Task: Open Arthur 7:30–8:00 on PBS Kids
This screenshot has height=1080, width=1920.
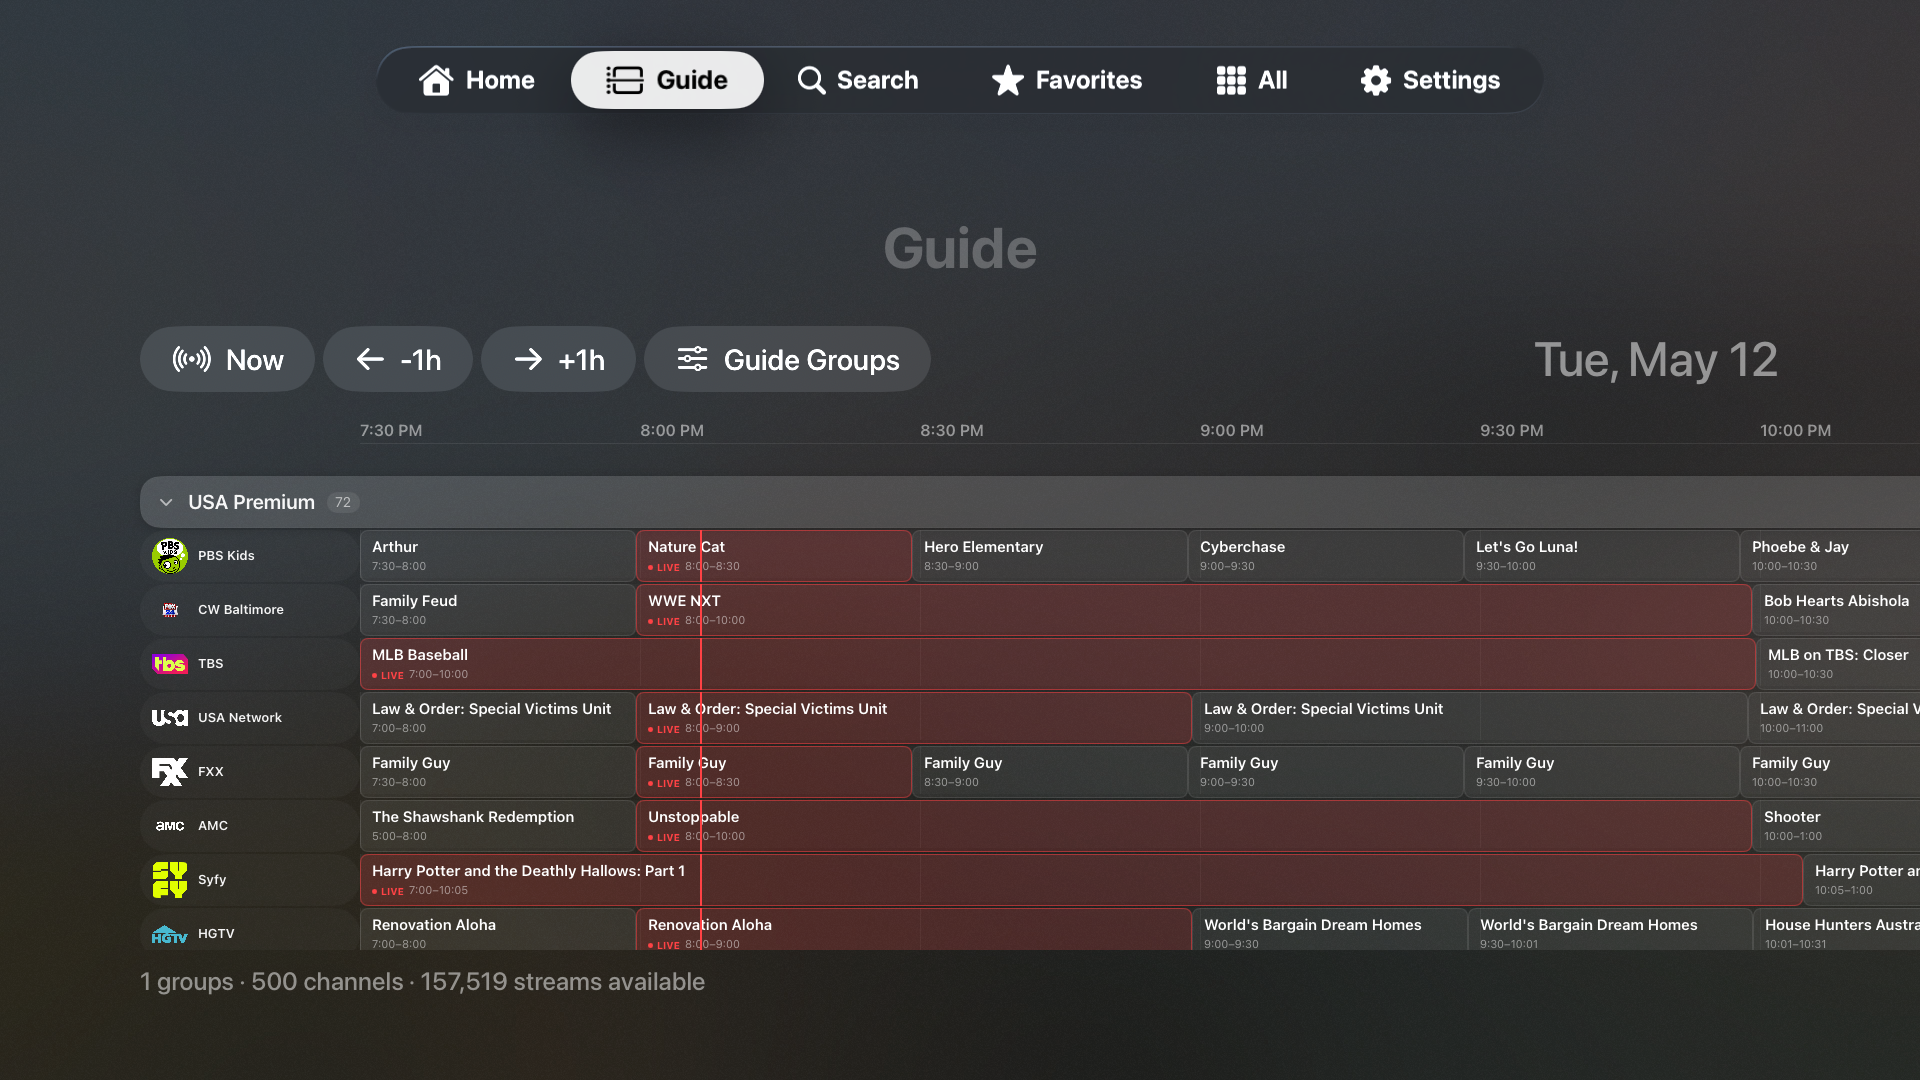Action: [497, 556]
